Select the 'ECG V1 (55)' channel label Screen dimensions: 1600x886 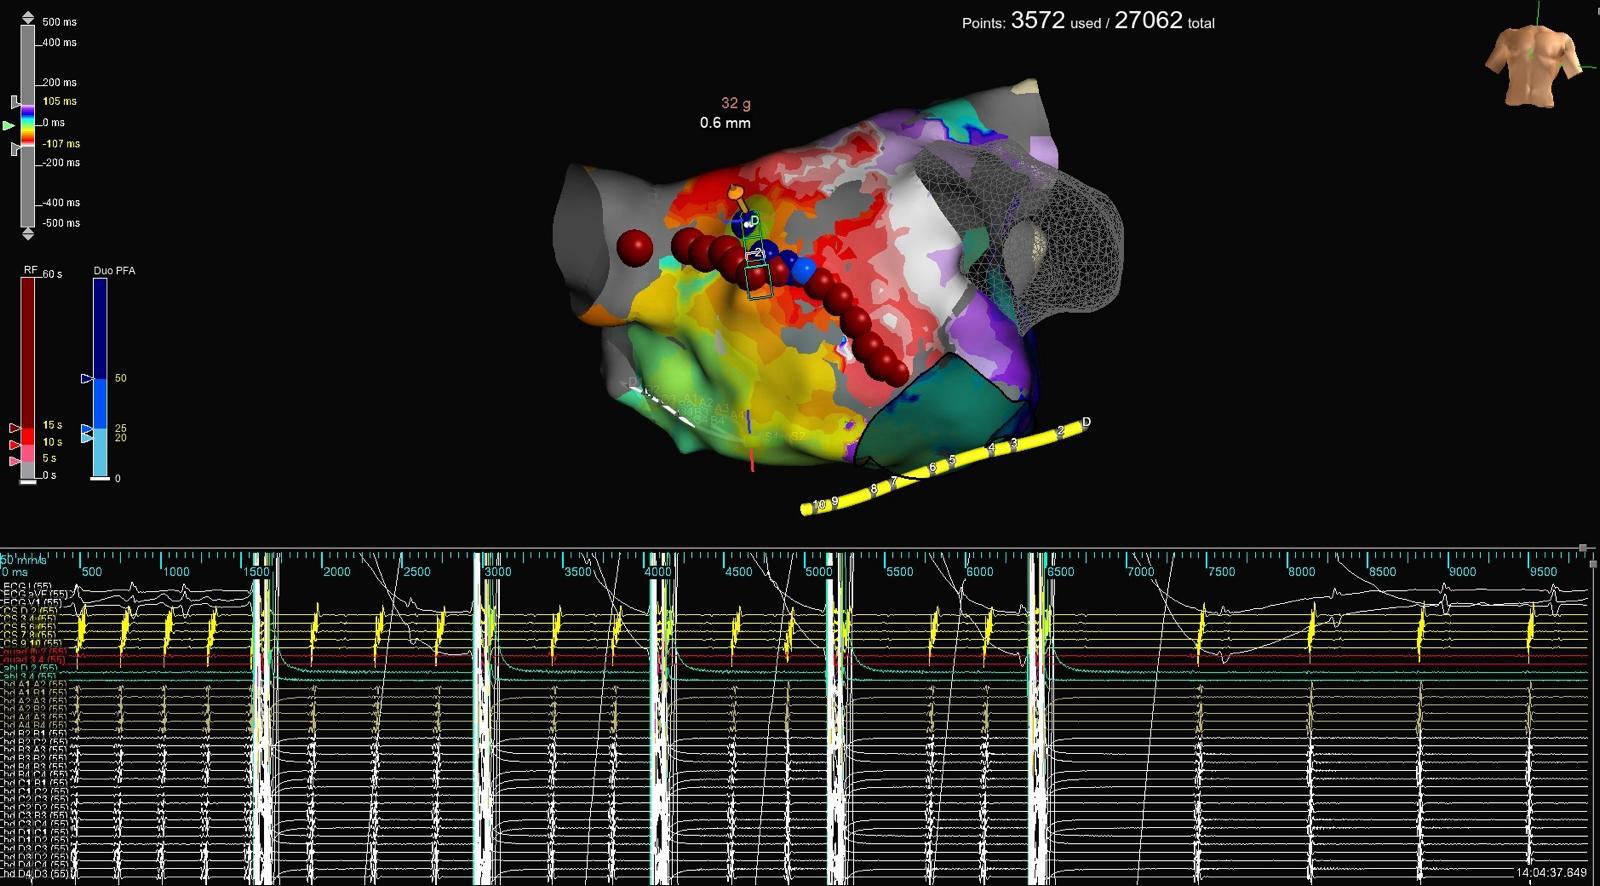click(x=34, y=603)
